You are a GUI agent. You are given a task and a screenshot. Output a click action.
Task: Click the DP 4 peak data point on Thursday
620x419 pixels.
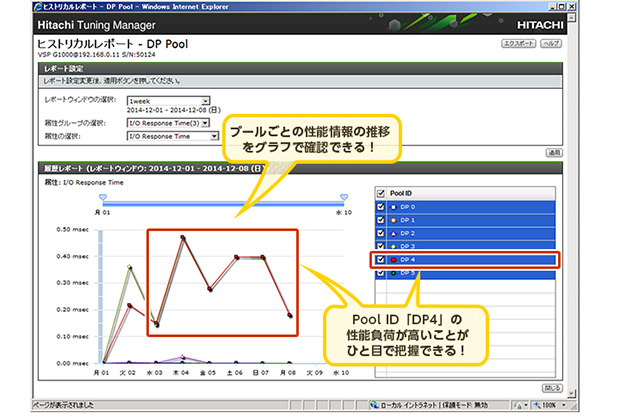(183, 238)
